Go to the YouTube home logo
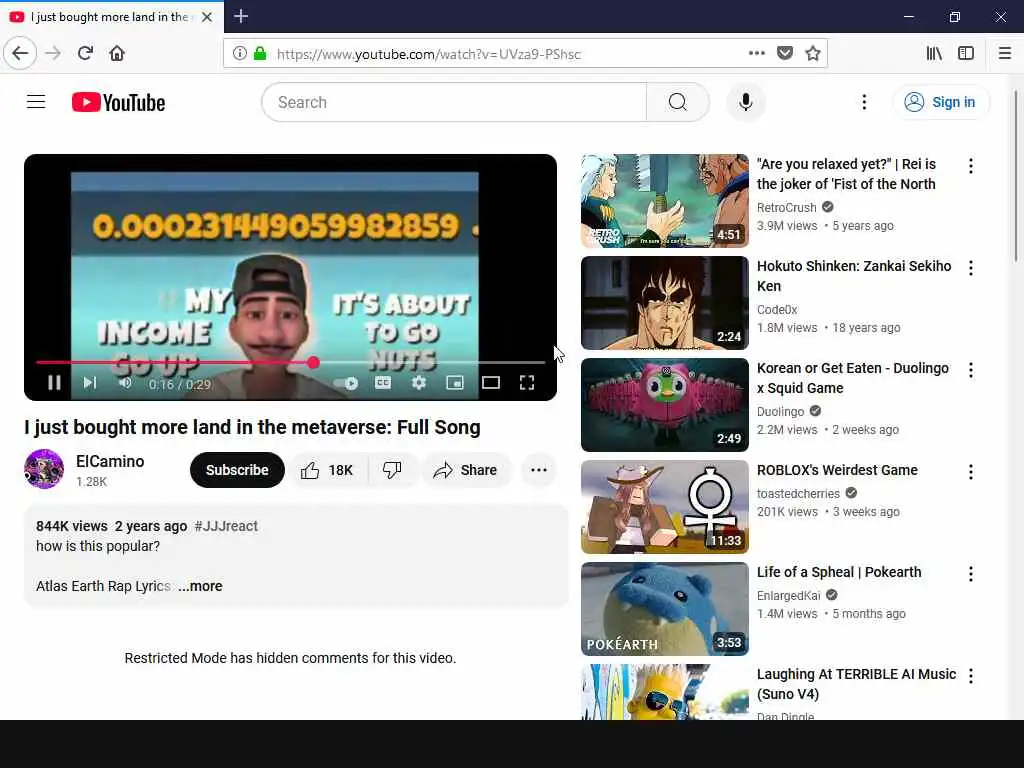Viewport: 1024px width, 768px height. click(118, 103)
